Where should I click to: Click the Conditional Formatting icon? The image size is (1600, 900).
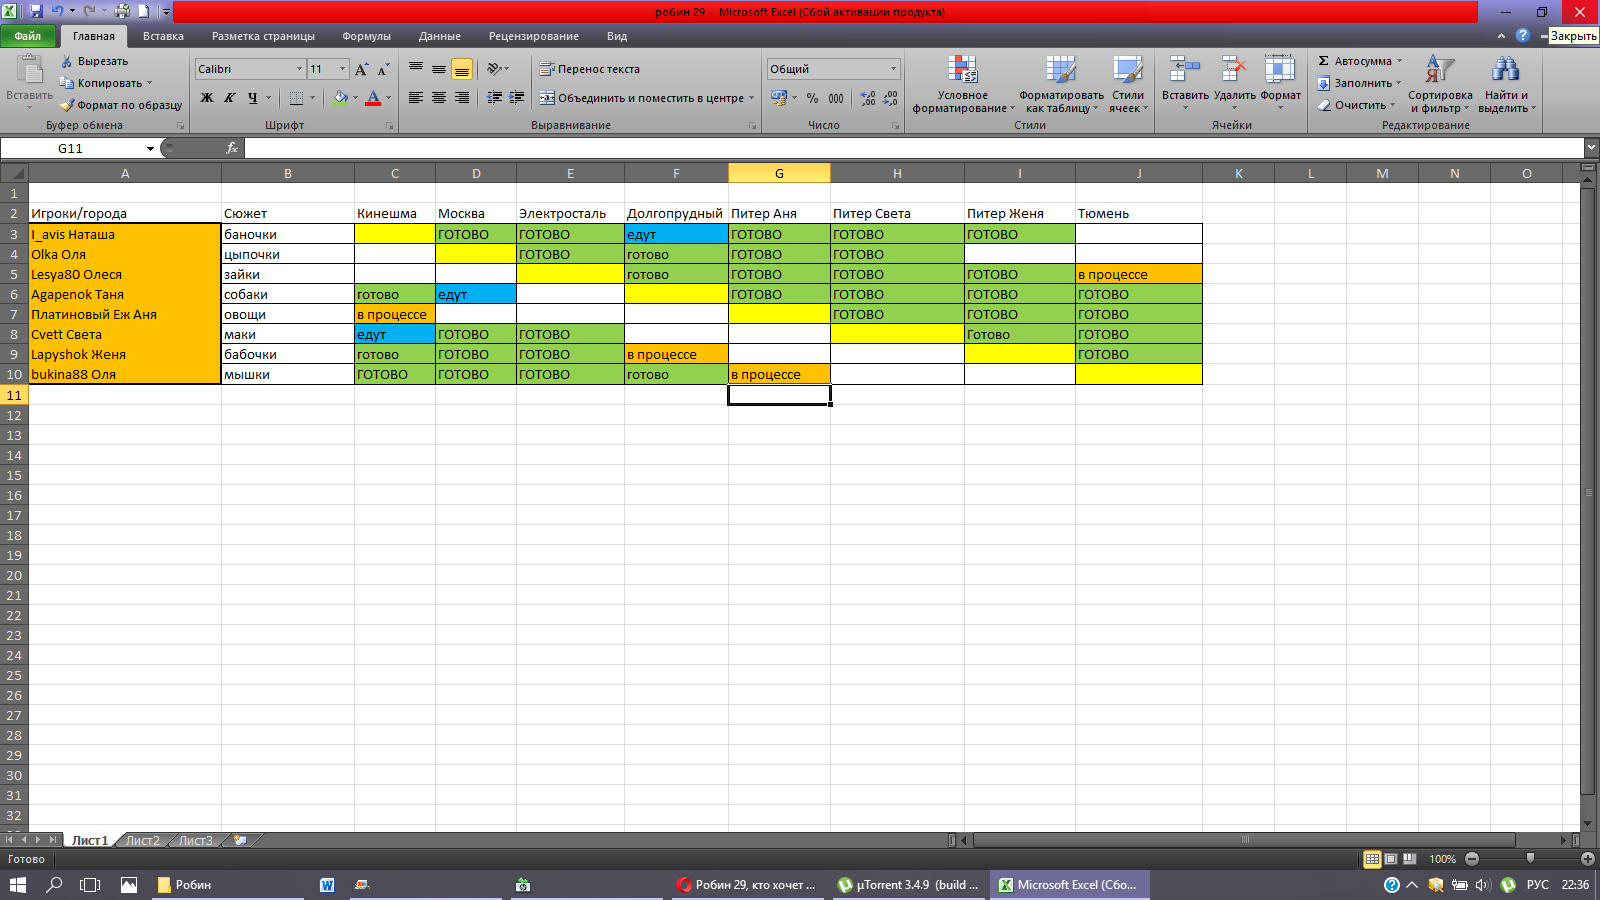(962, 70)
